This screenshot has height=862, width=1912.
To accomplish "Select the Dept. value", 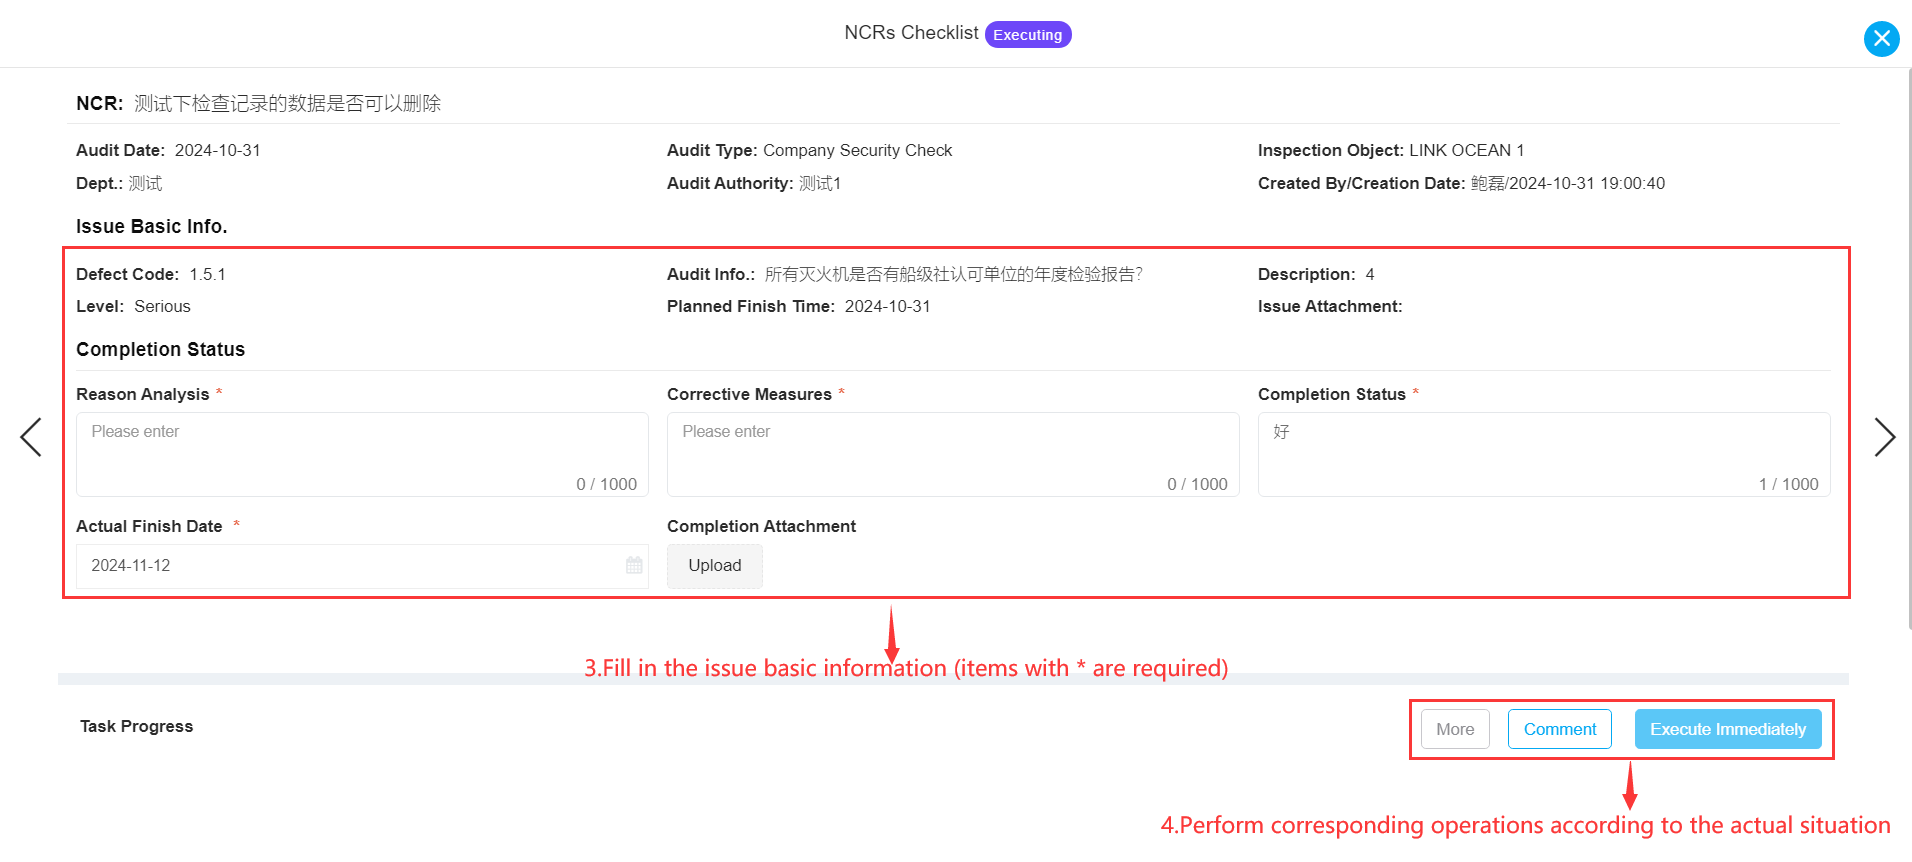I will [x=146, y=183].
